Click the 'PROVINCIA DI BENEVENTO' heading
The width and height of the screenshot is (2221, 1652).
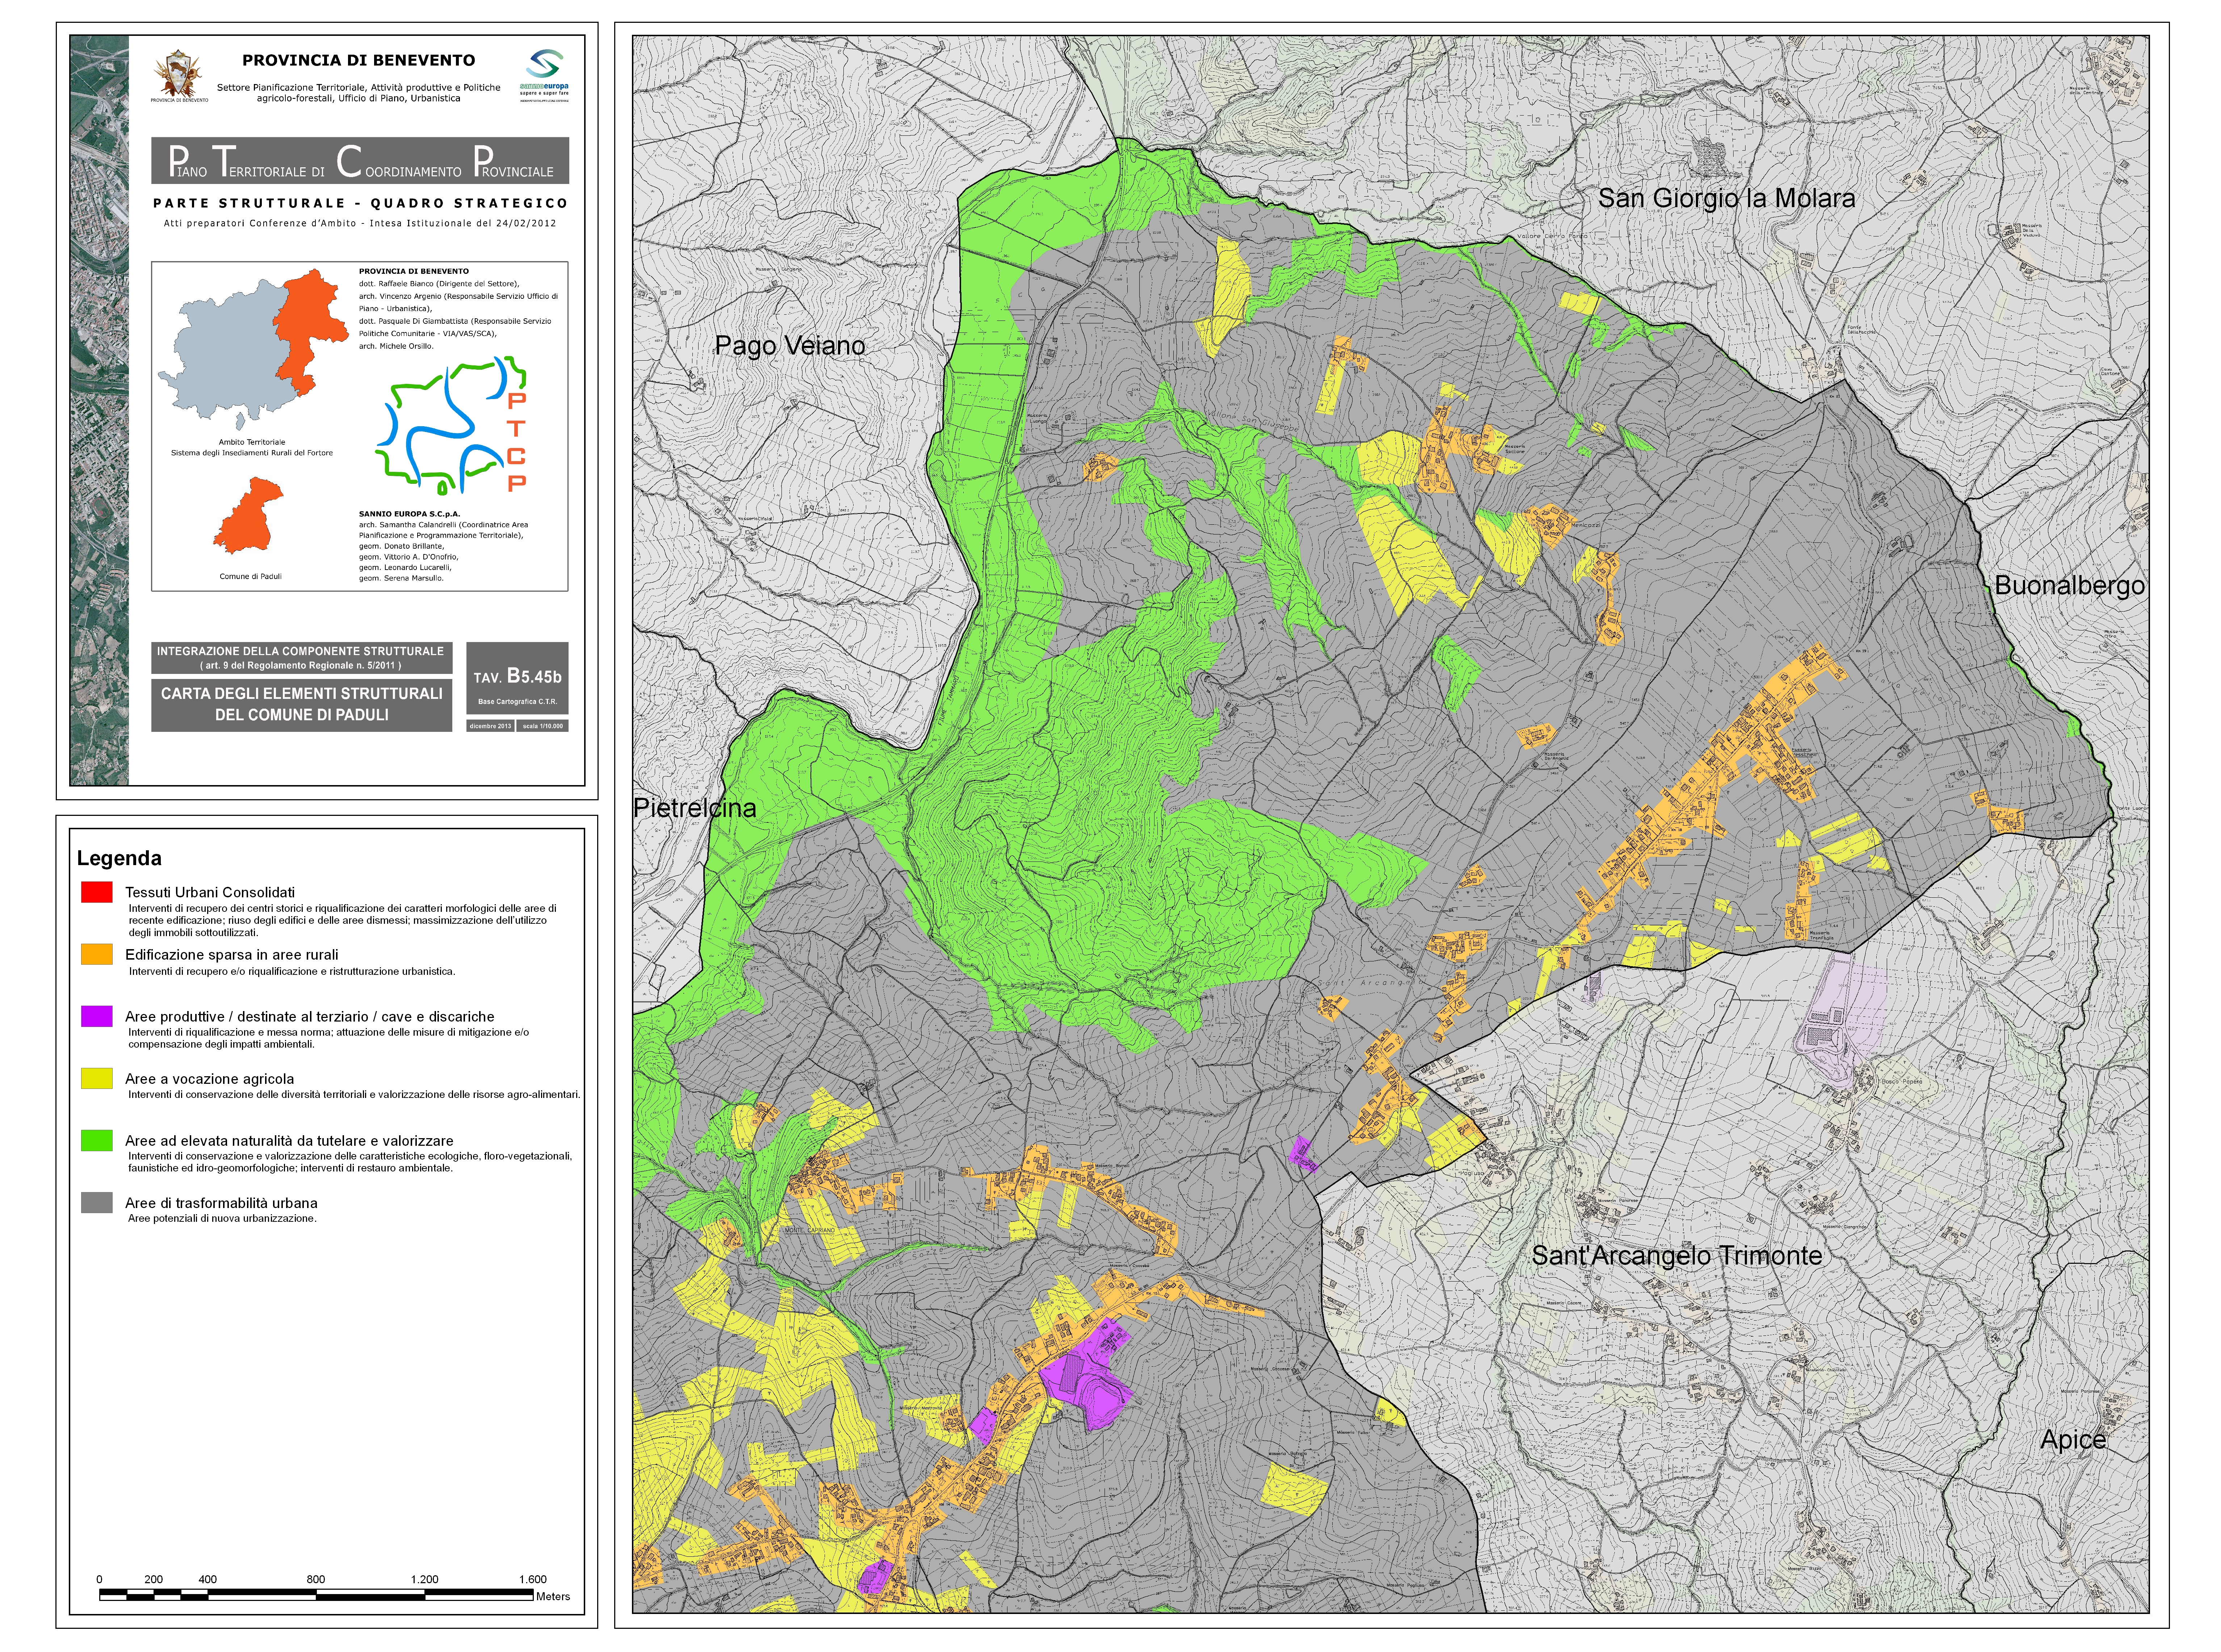point(359,60)
